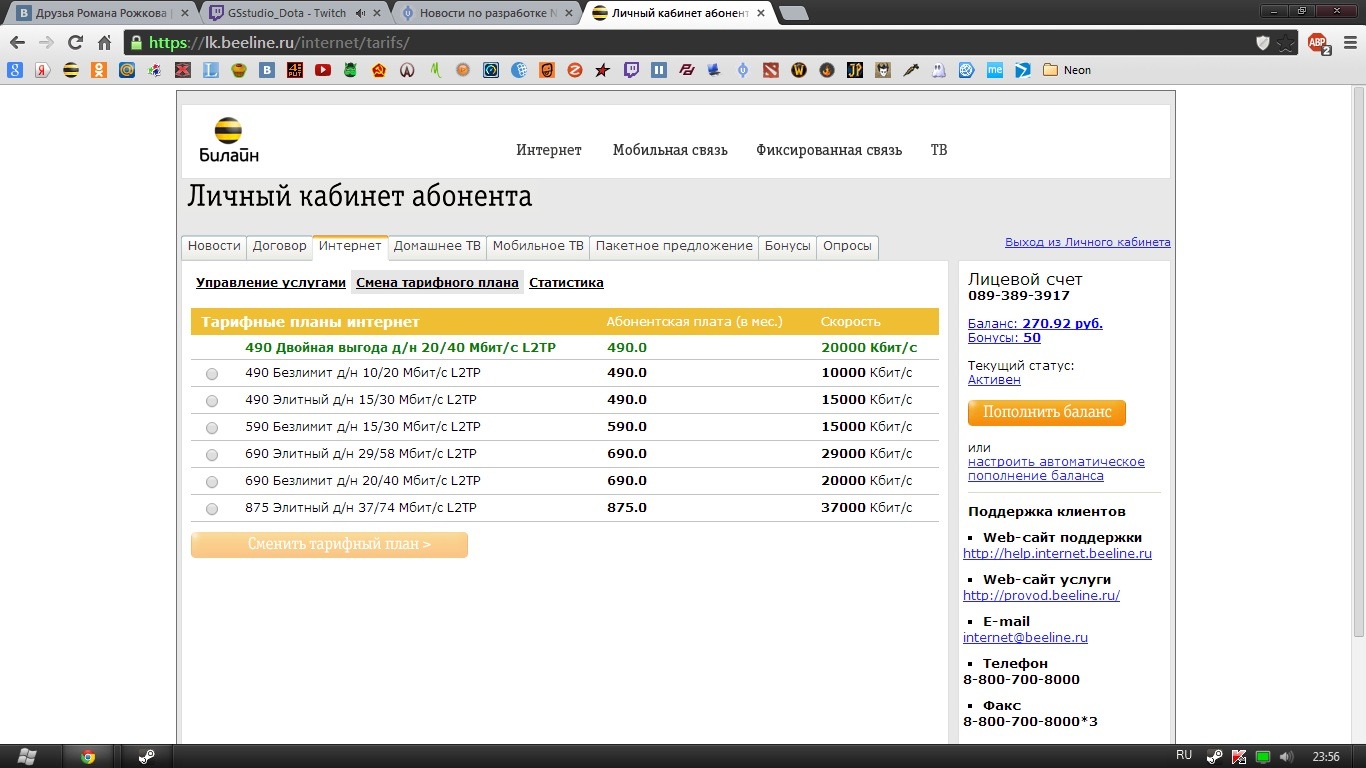Switch to the Новости tab

[214, 246]
